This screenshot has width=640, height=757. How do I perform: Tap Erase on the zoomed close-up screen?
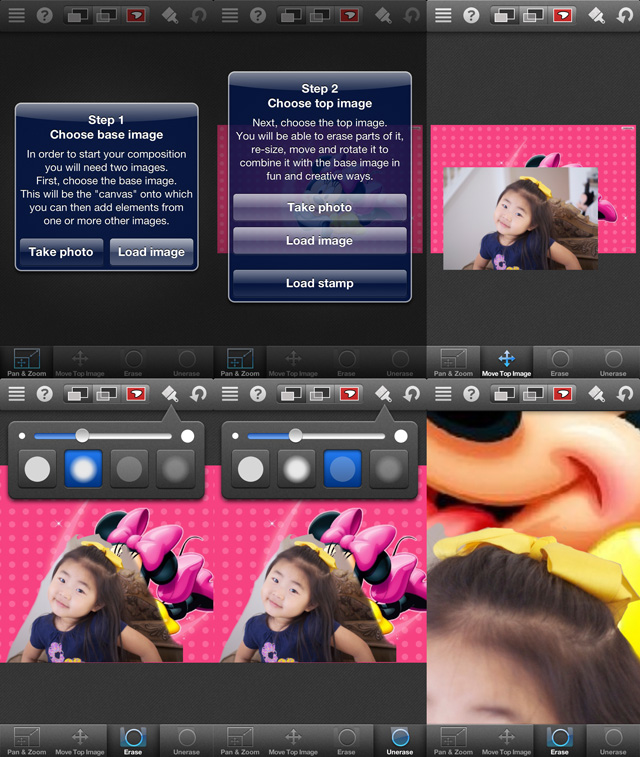[560, 741]
